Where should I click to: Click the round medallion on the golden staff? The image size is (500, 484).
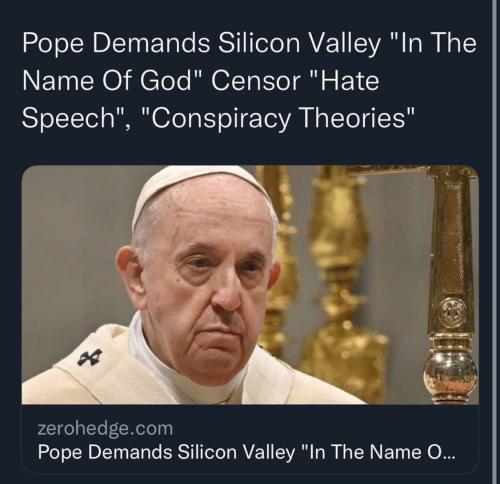[453, 311]
